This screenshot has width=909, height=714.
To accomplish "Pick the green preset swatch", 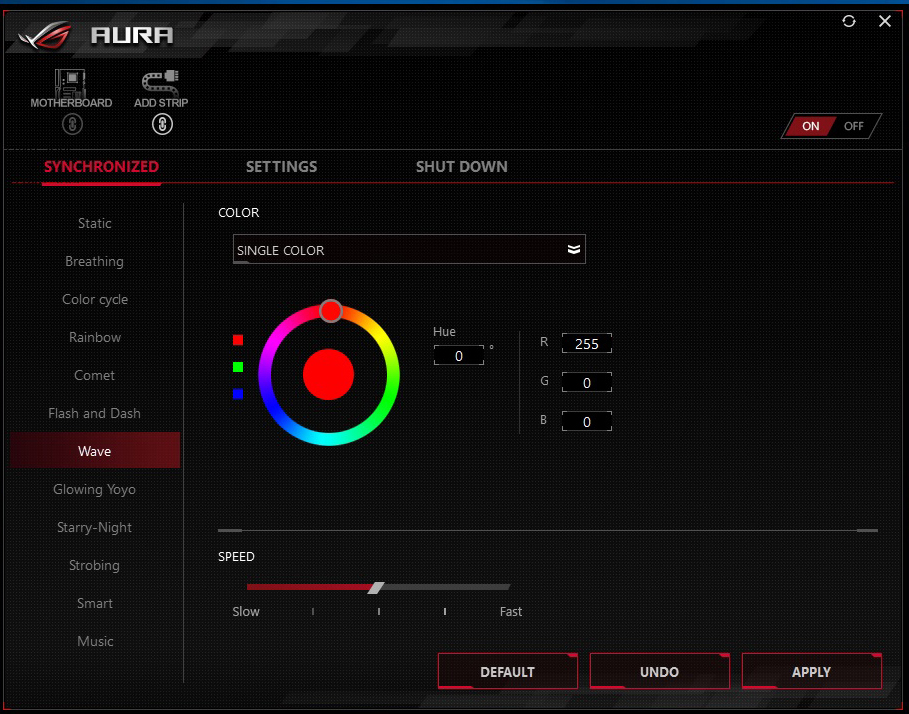I will click(x=238, y=367).
